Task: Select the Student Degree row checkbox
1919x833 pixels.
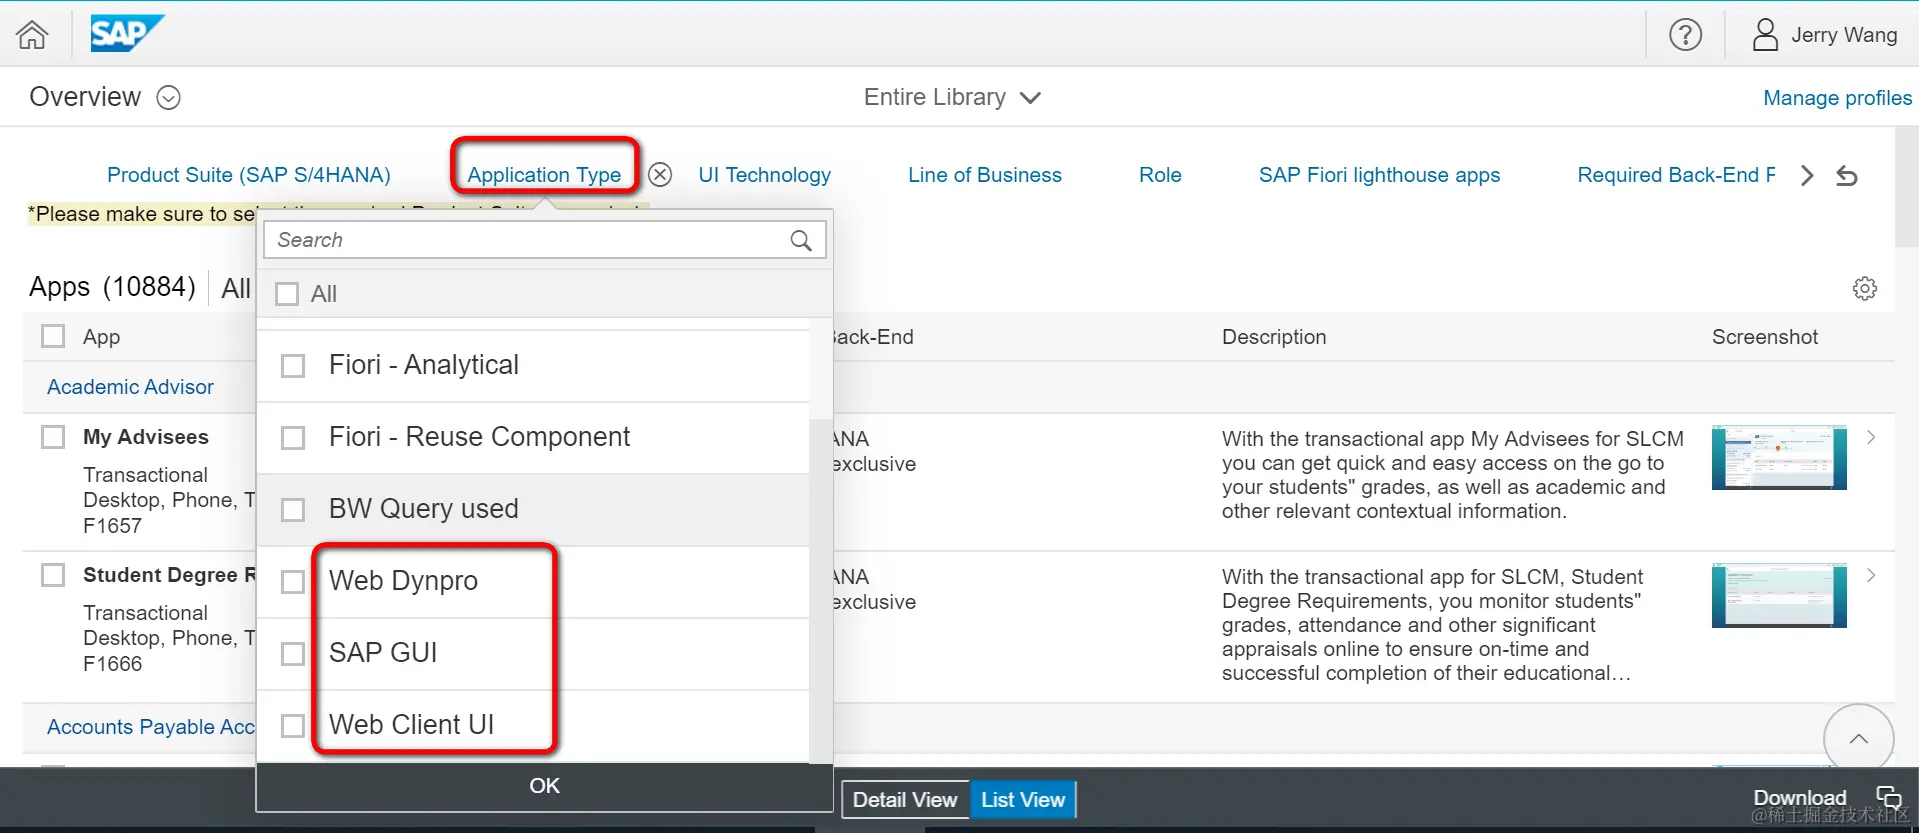Action: click(x=53, y=575)
